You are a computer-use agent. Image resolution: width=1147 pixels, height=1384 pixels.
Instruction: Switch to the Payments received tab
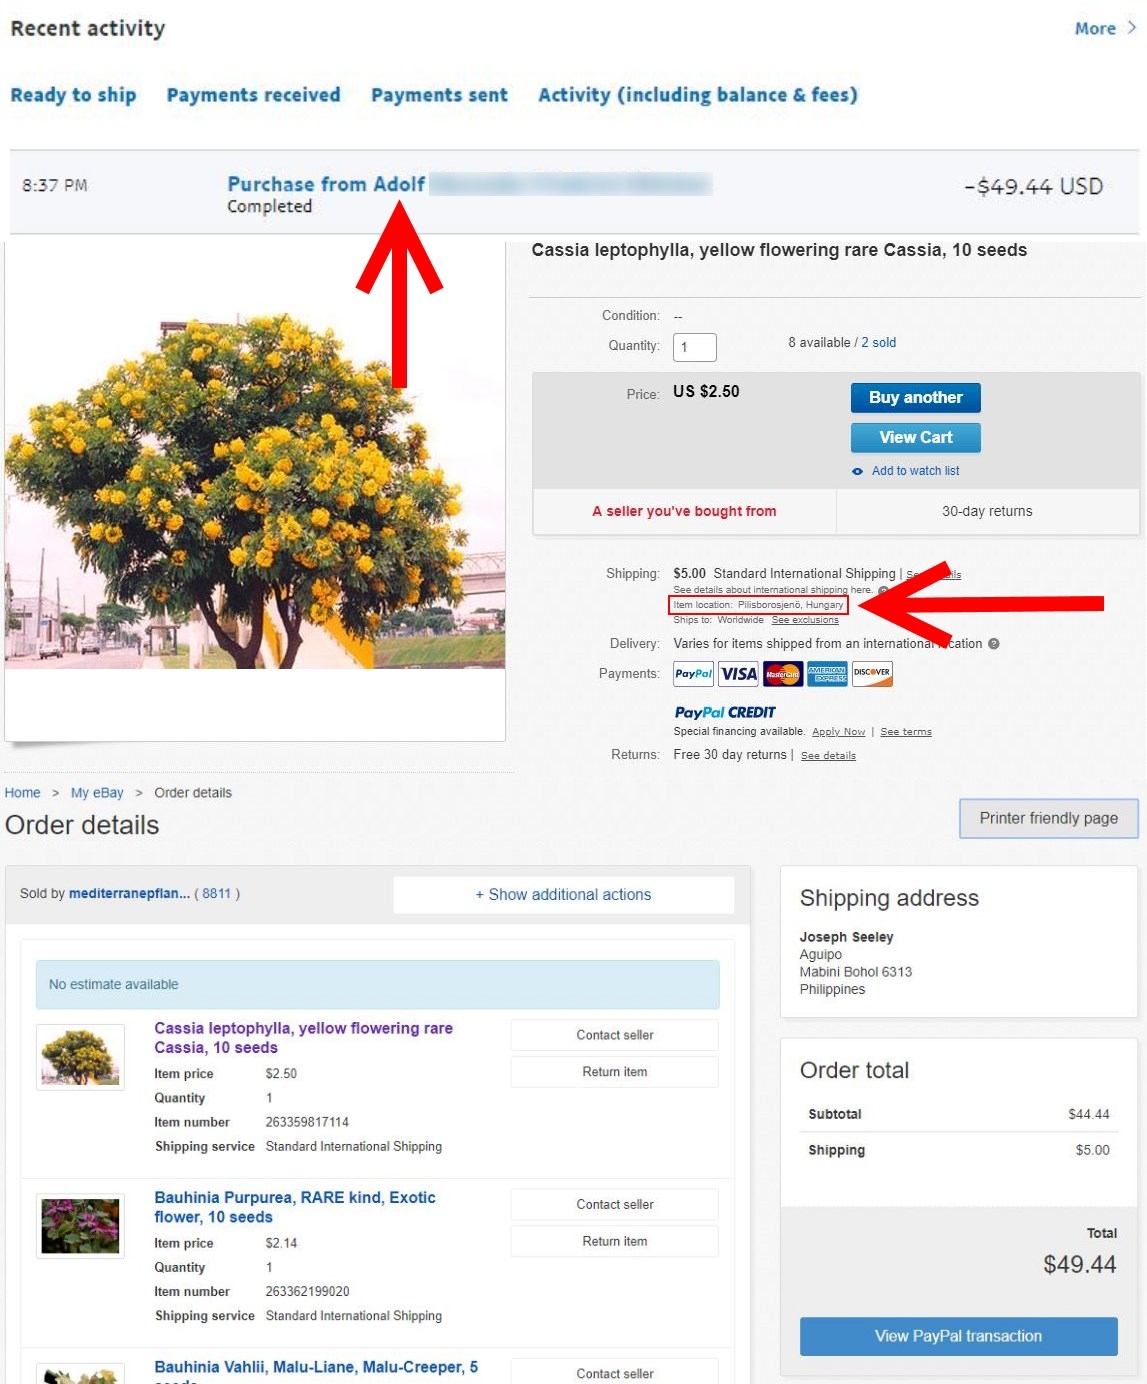pyautogui.click(x=253, y=95)
